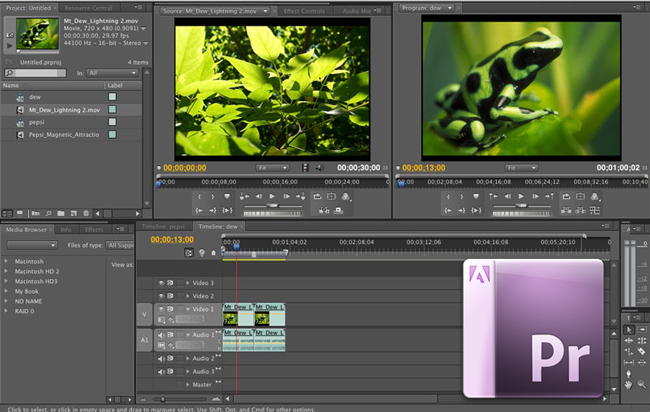The image size is (650, 412).
Task: Toggle Loop in Source monitor
Action: coord(317,197)
